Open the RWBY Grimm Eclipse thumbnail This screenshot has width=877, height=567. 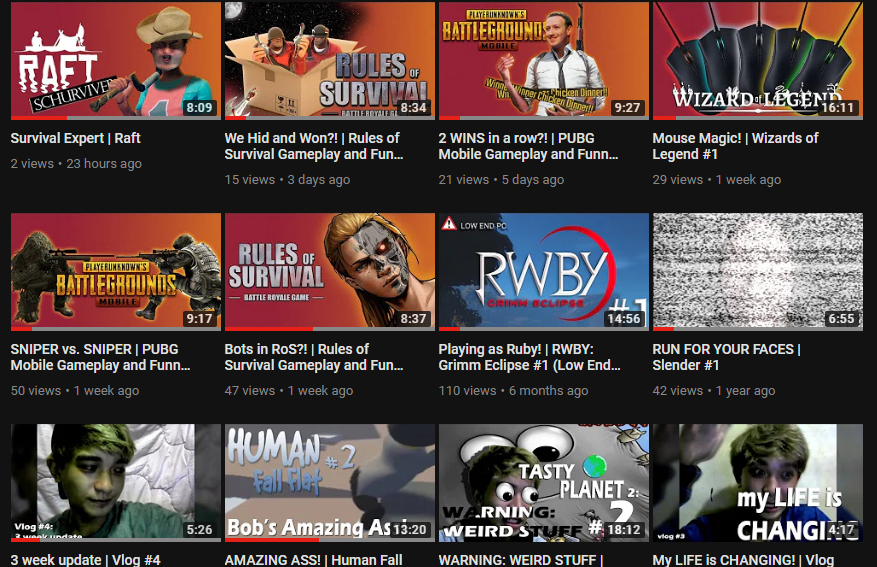tap(544, 272)
